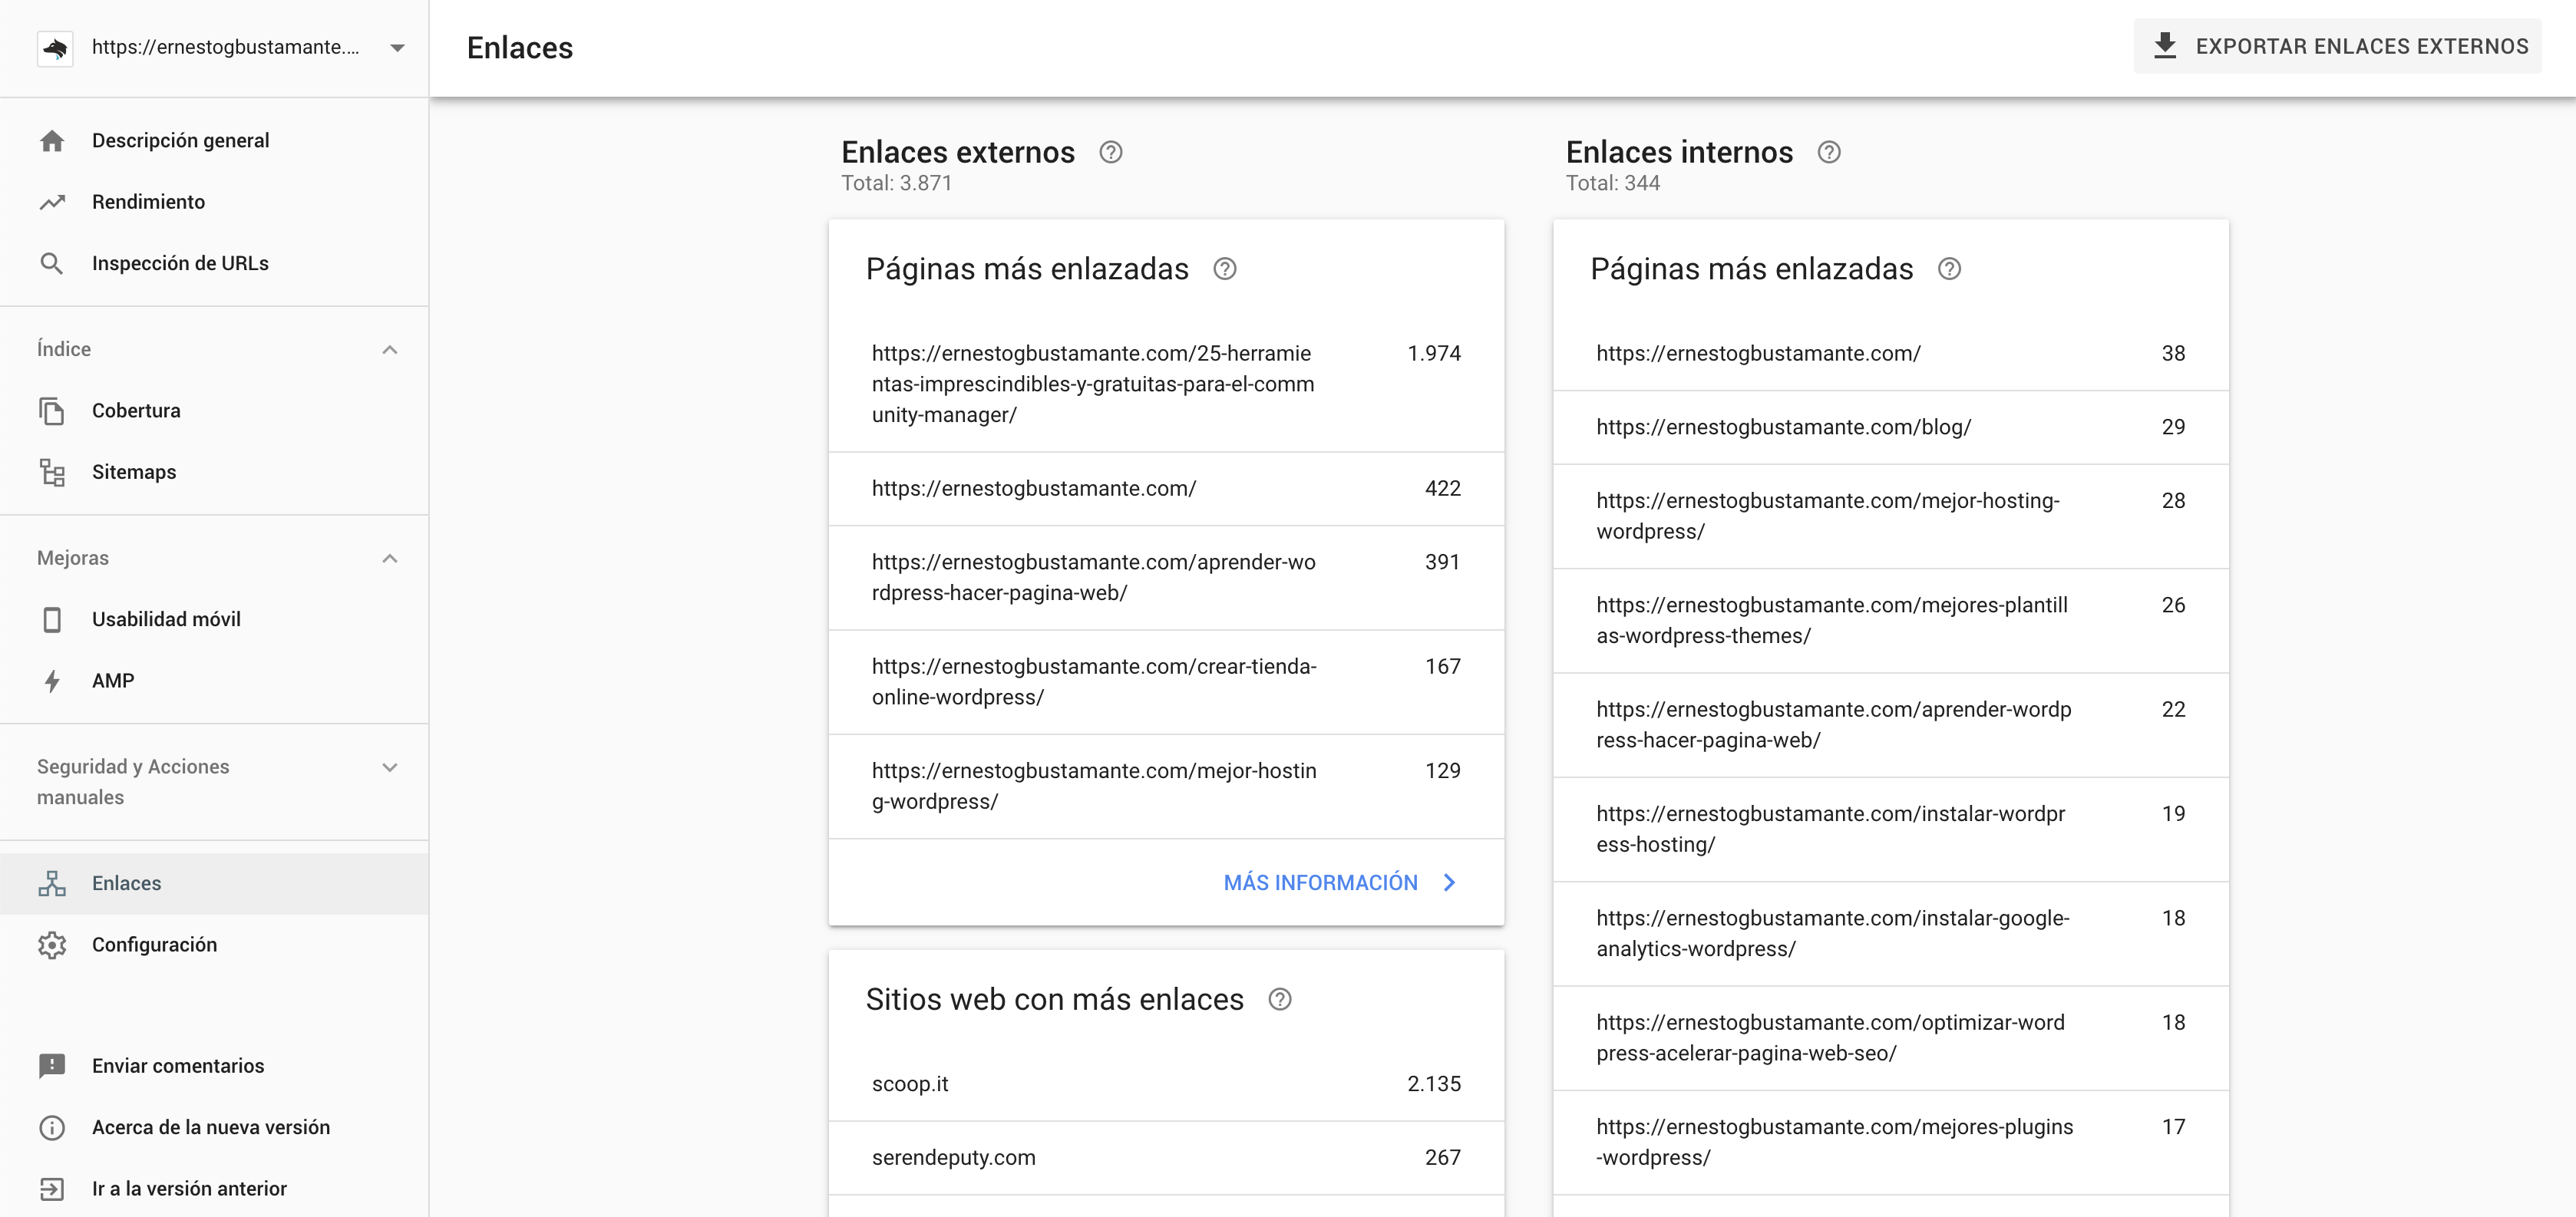The image size is (2576, 1217).
Task: Collapse the Mejoras section
Action: point(390,559)
